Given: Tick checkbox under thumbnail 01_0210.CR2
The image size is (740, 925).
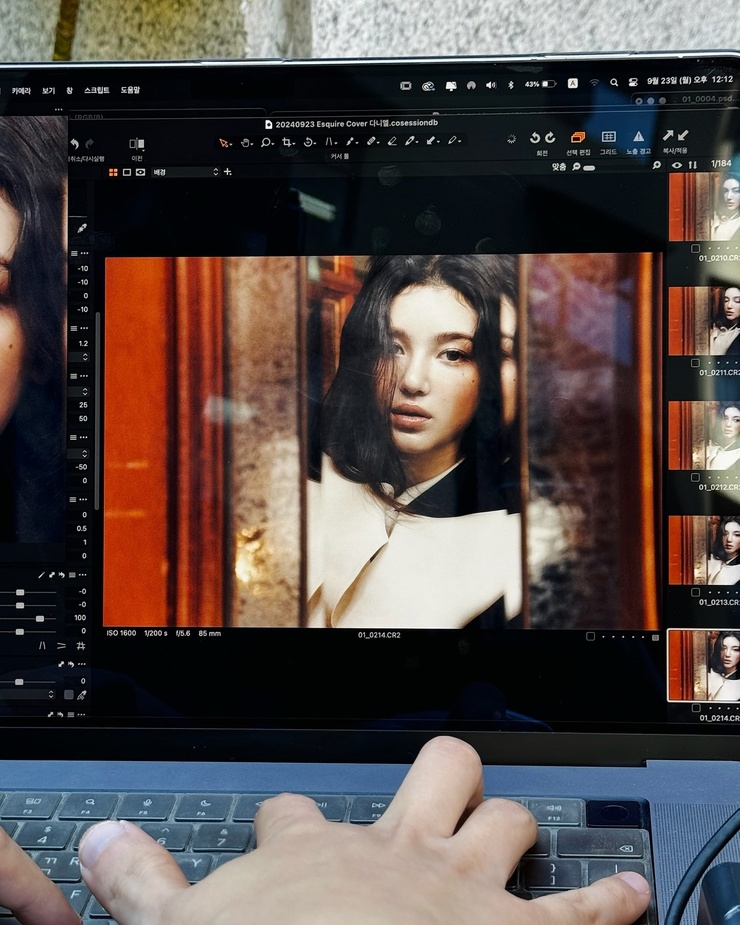Looking at the screenshot, I should click(696, 249).
